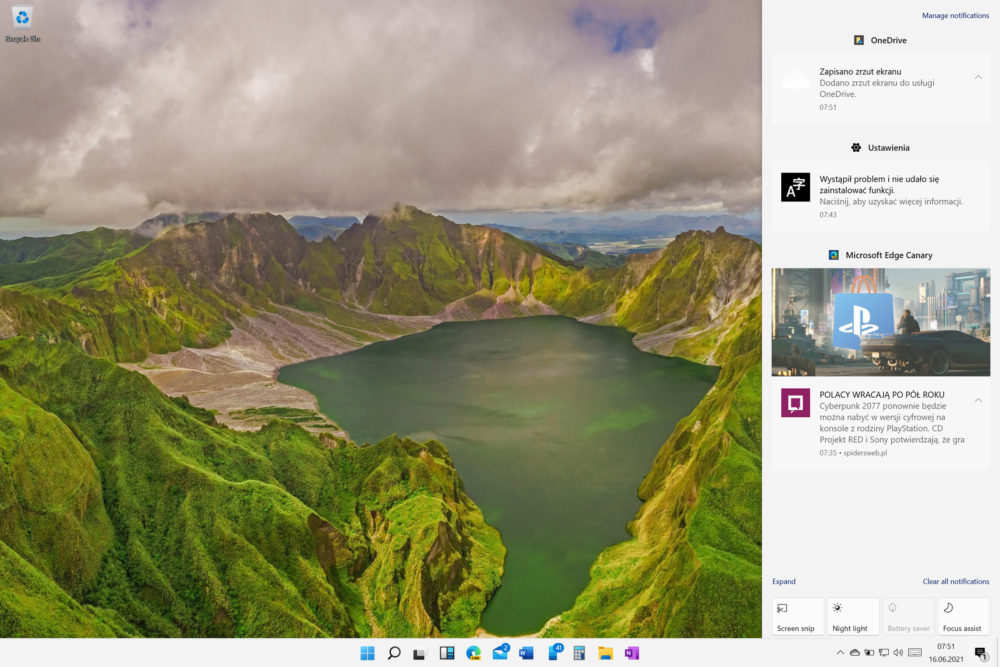Collapse the OneDrive screenshot notification chevron

point(978,77)
